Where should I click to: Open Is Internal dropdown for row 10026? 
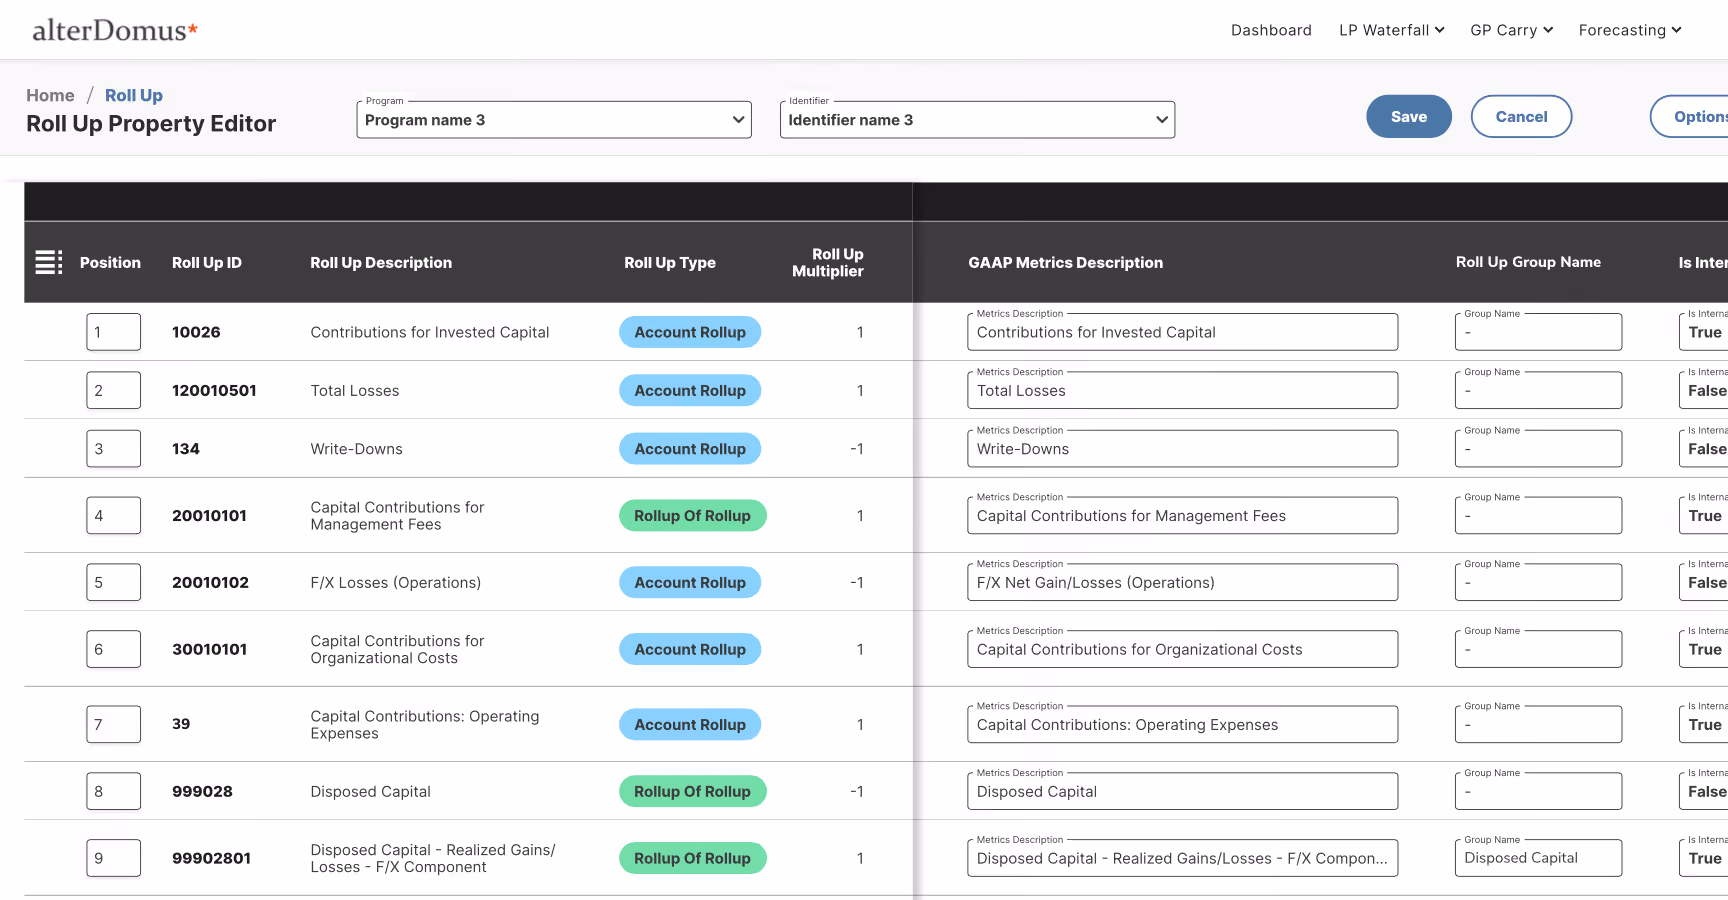(x=1703, y=332)
